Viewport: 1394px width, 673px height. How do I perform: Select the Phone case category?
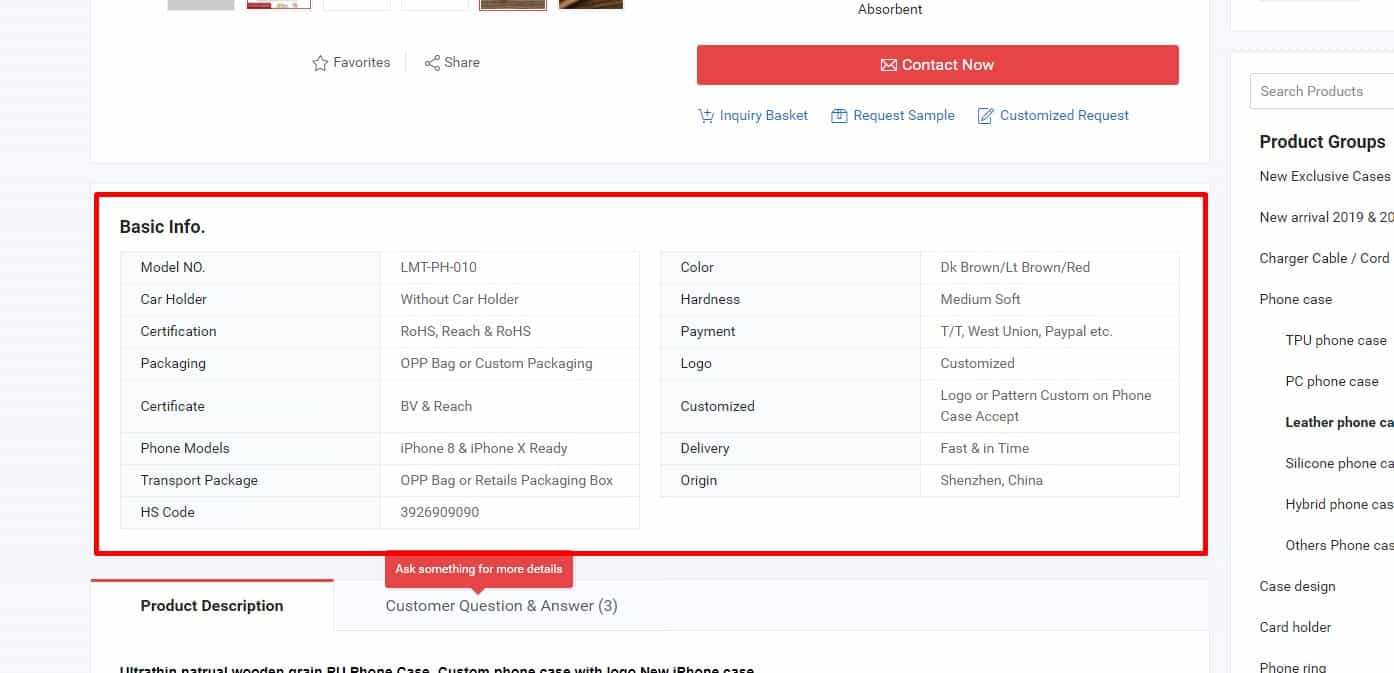pos(1295,299)
